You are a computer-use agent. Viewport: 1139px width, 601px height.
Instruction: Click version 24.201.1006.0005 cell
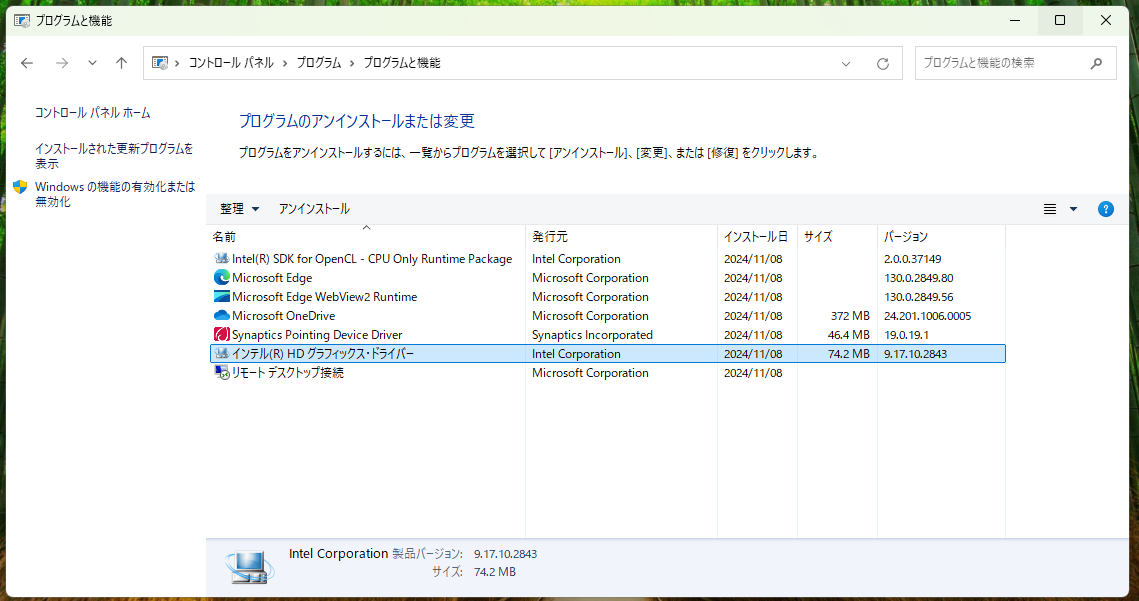coord(927,315)
